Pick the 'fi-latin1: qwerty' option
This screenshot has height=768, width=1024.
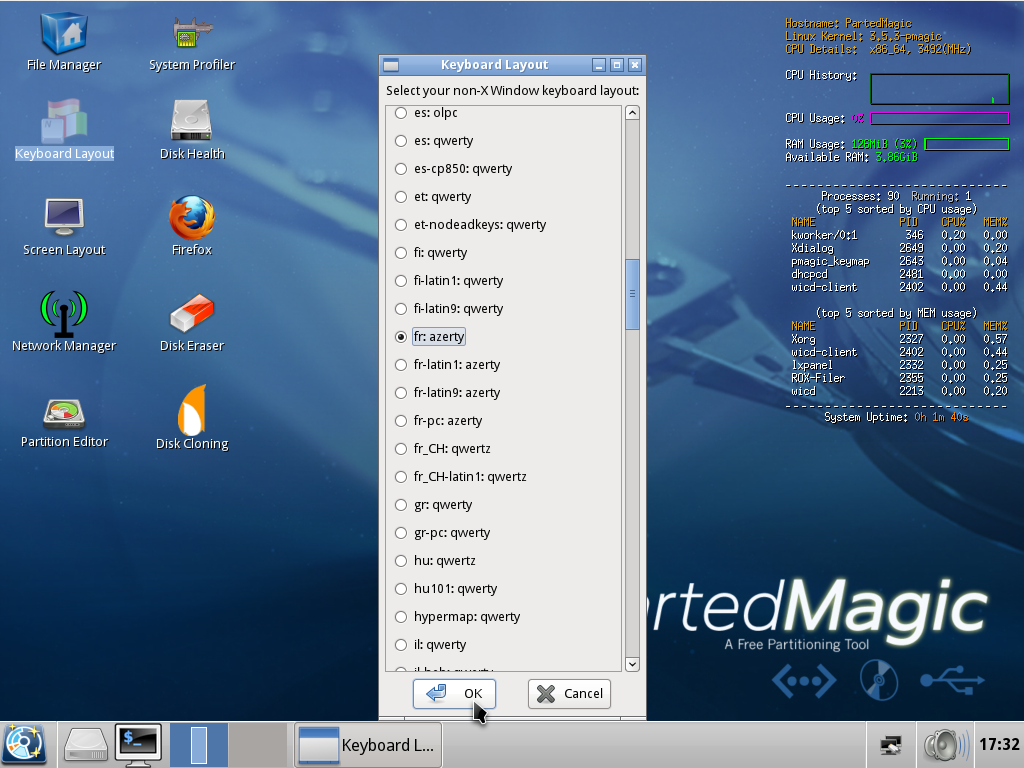pyautogui.click(x=449, y=281)
